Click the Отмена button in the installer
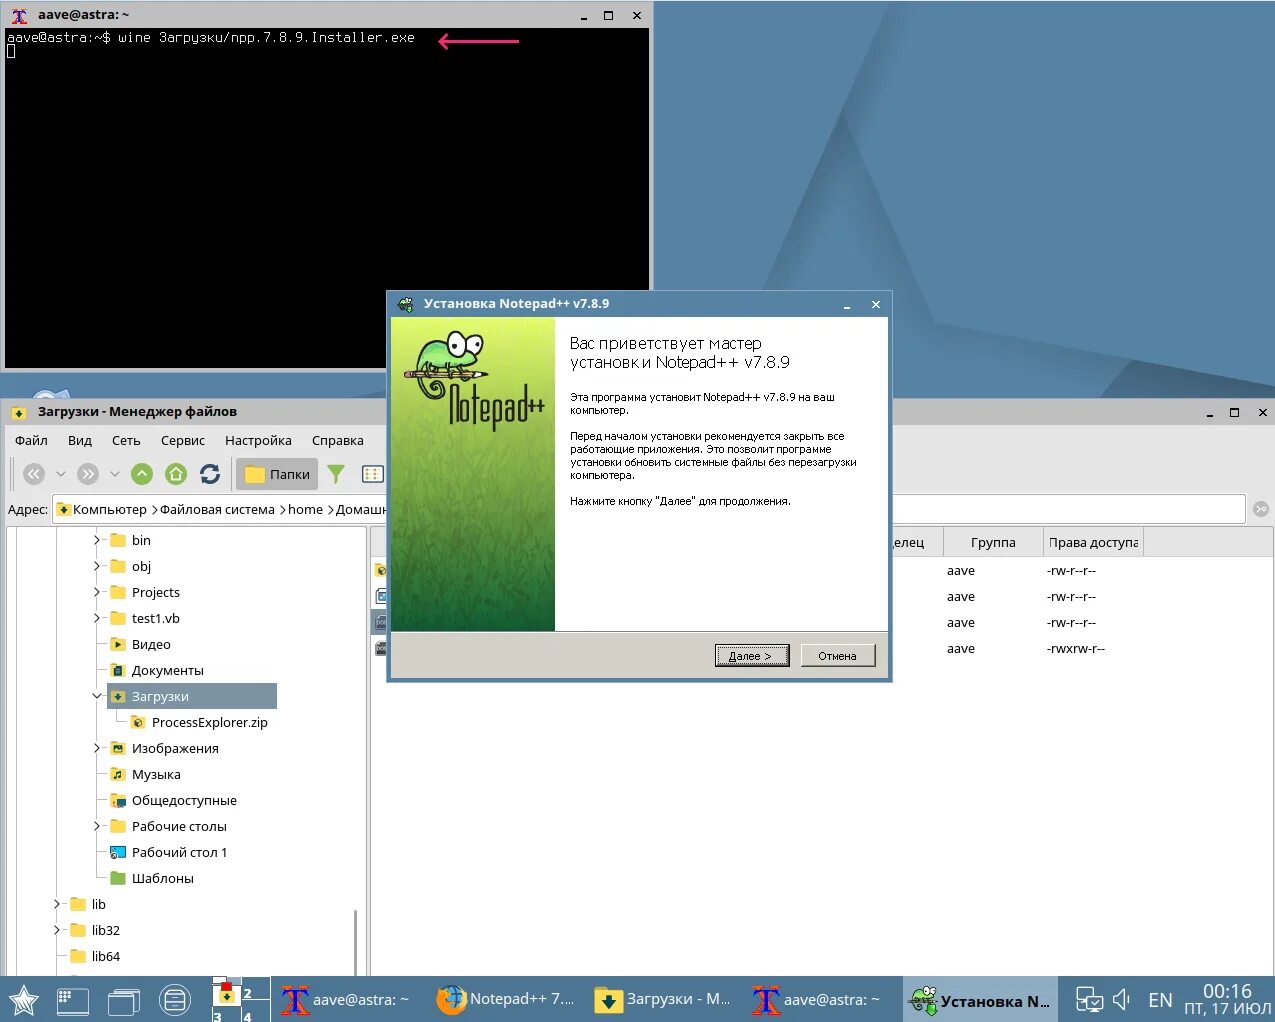Viewport: 1275px width, 1022px height. pyautogui.click(x=837, y=656)
